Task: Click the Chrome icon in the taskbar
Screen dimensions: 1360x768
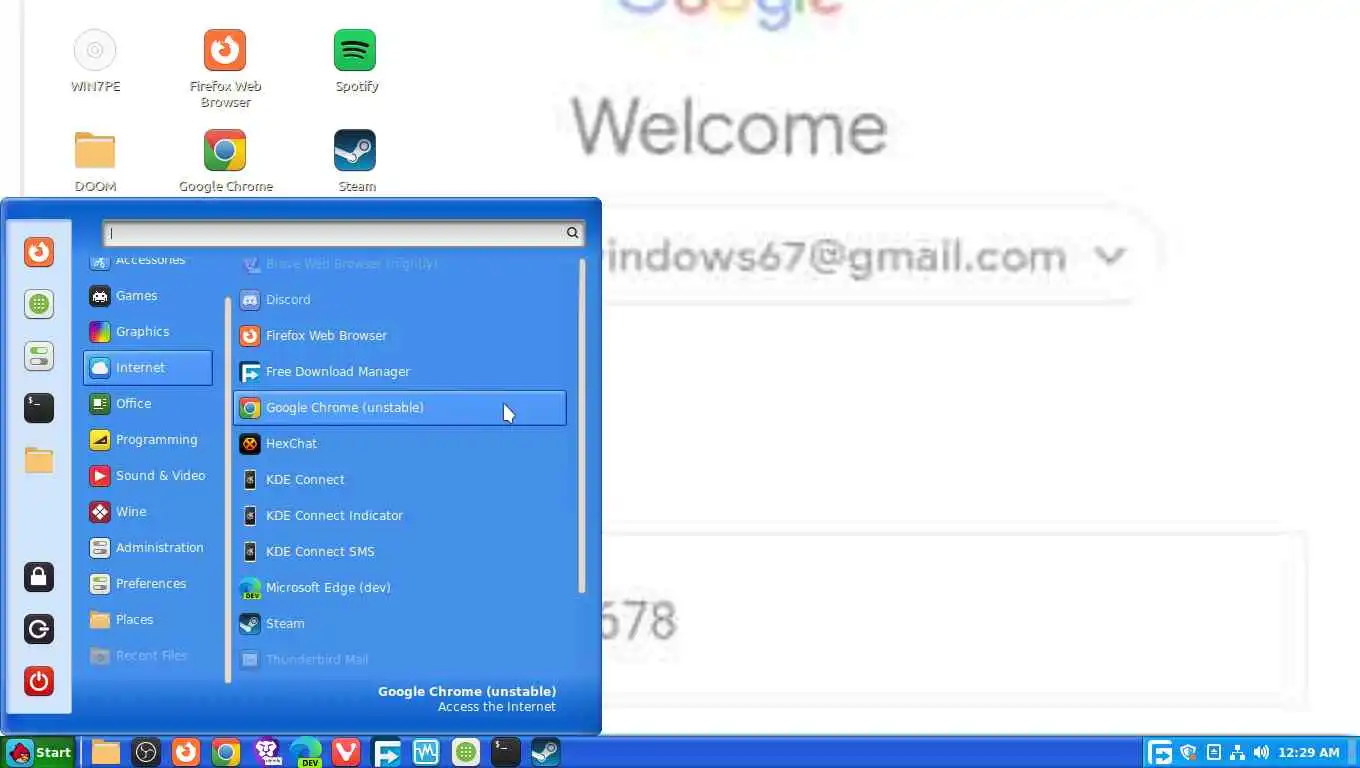Action: pyautogui.click(x=226, y=752)
